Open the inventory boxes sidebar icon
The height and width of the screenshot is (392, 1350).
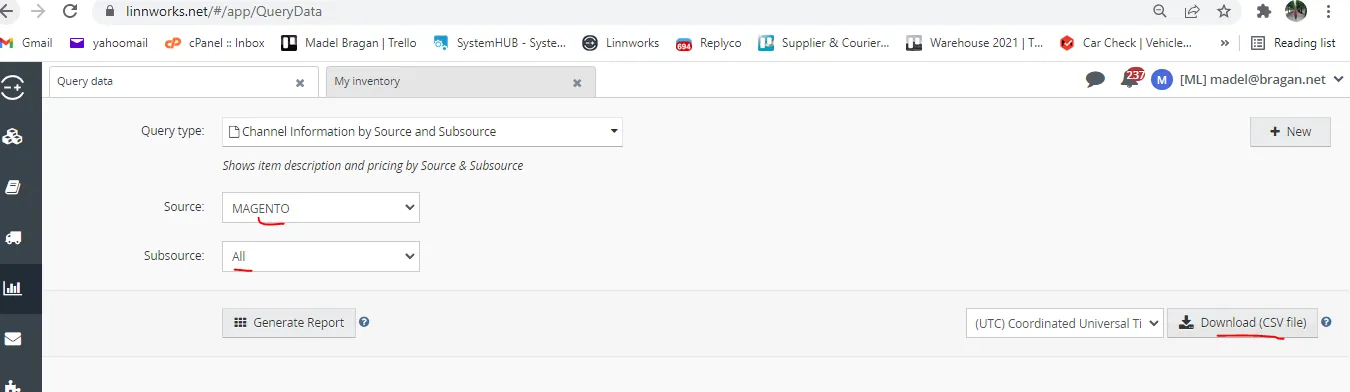point(13,137)
